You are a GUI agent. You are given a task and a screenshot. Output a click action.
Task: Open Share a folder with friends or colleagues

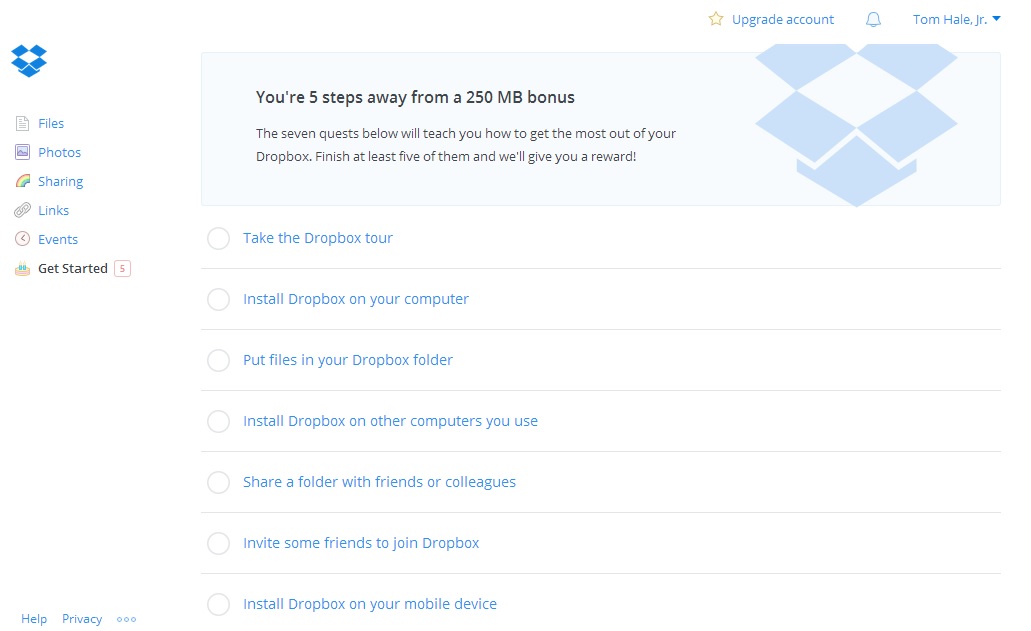pos(379,482)
